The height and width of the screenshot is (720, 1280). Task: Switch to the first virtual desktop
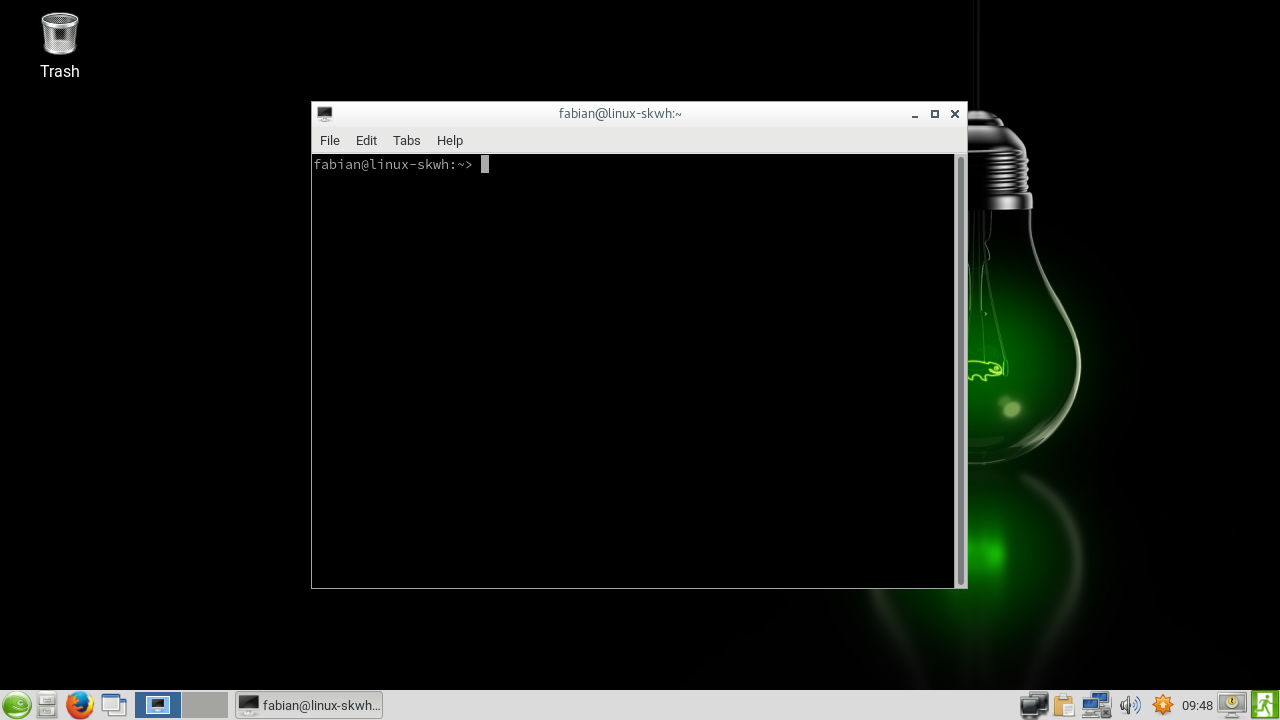coord(158,706)
